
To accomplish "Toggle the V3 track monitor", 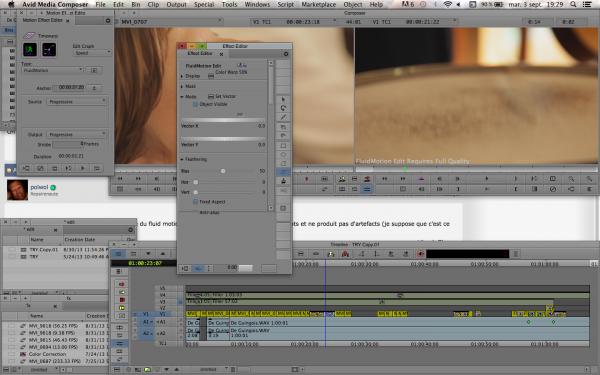I will [181, 302].
